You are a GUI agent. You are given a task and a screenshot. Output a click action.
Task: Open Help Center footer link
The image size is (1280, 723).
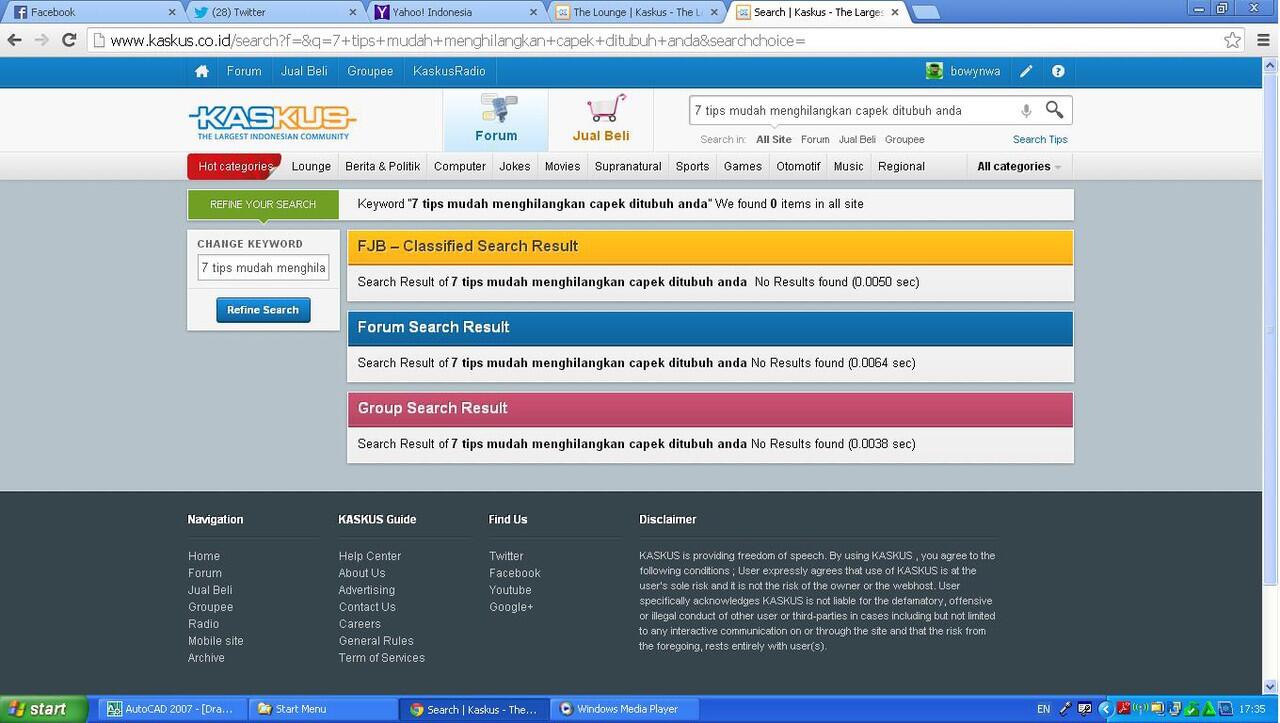click(369, 556)
